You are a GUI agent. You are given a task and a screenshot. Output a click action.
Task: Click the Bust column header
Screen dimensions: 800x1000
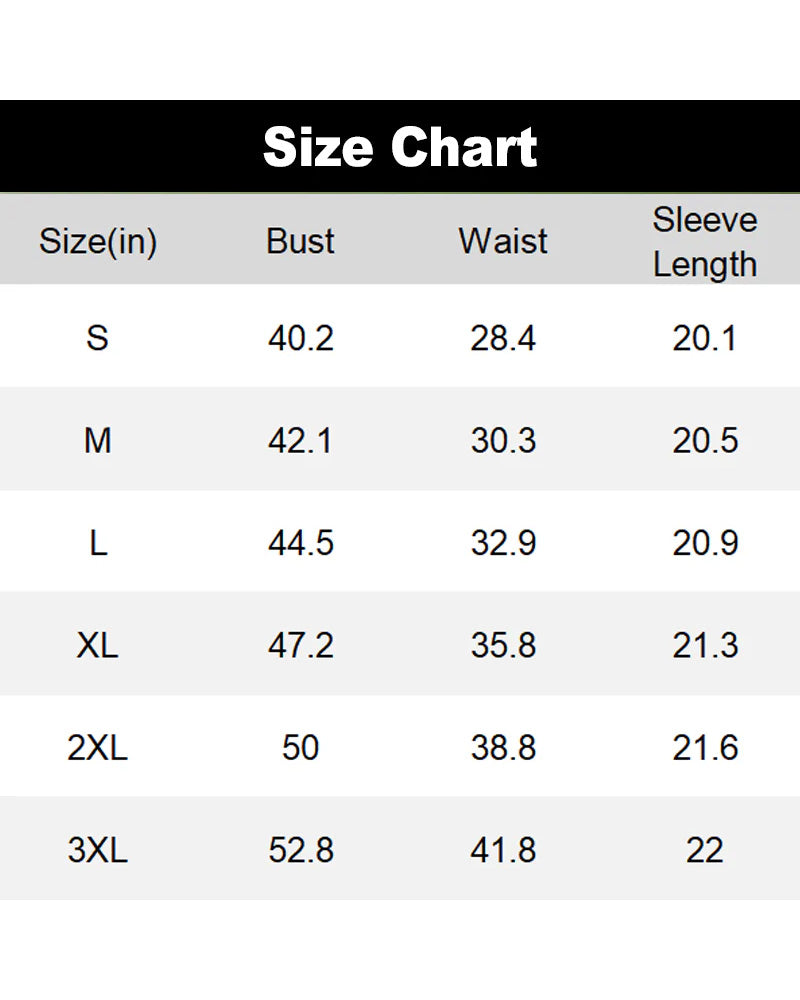(x=300, y=241)
